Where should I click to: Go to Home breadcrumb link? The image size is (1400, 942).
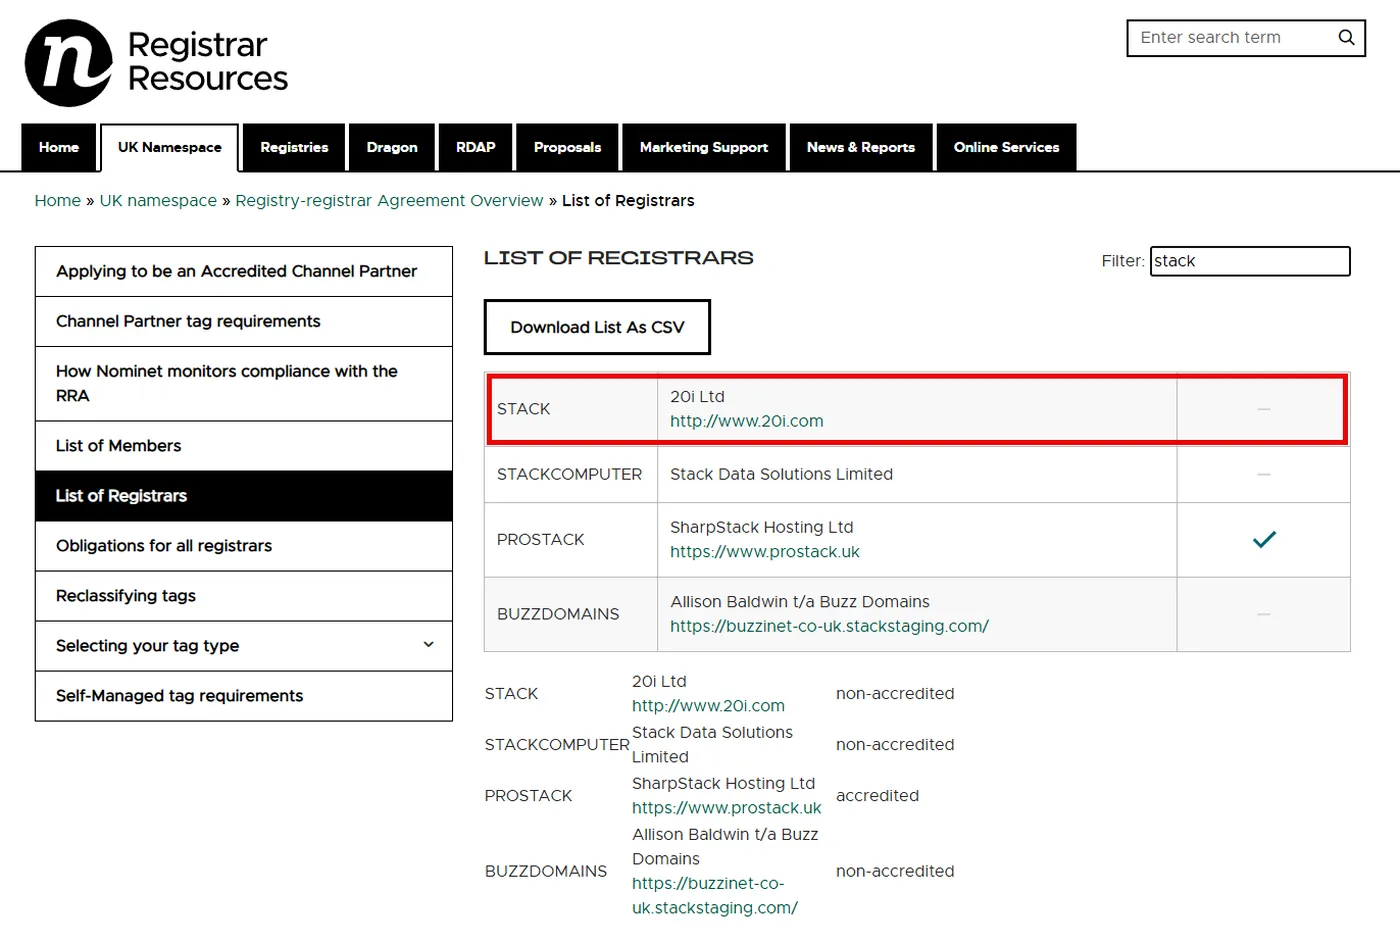[58, 201]
